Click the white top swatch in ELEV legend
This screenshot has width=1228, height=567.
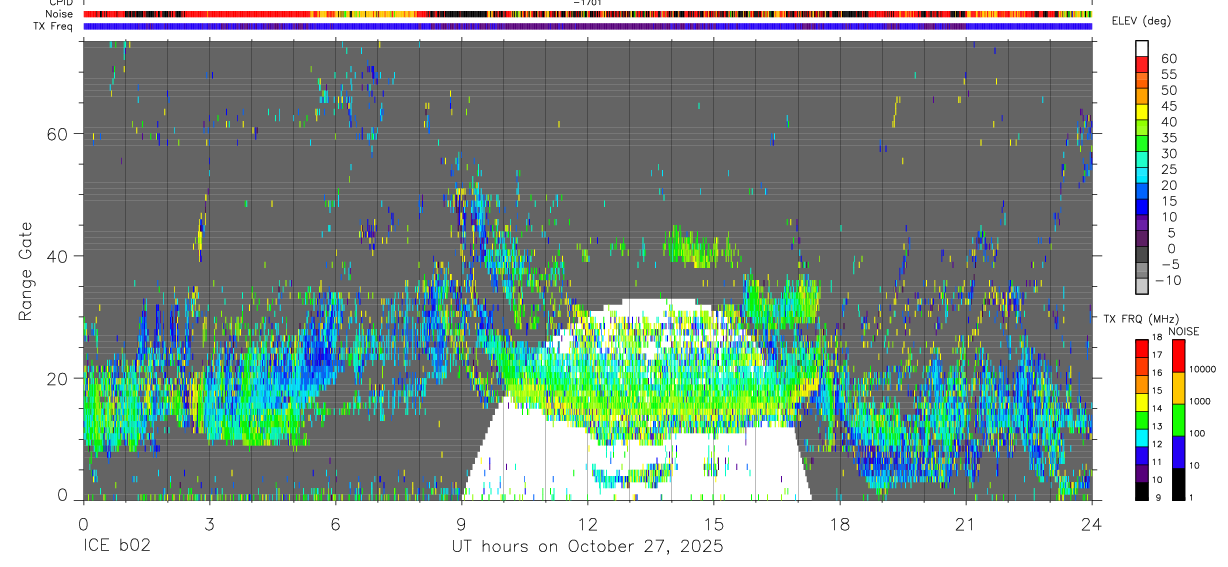click(x=1142, y=49)
